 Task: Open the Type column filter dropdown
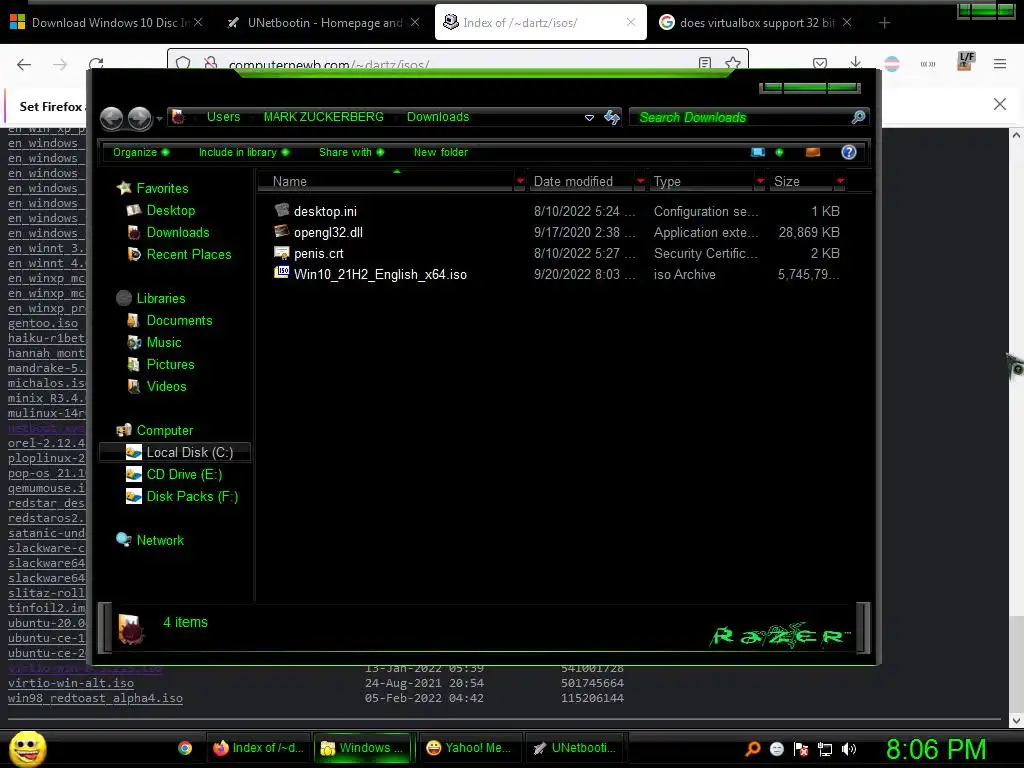[x=760, y=181]
